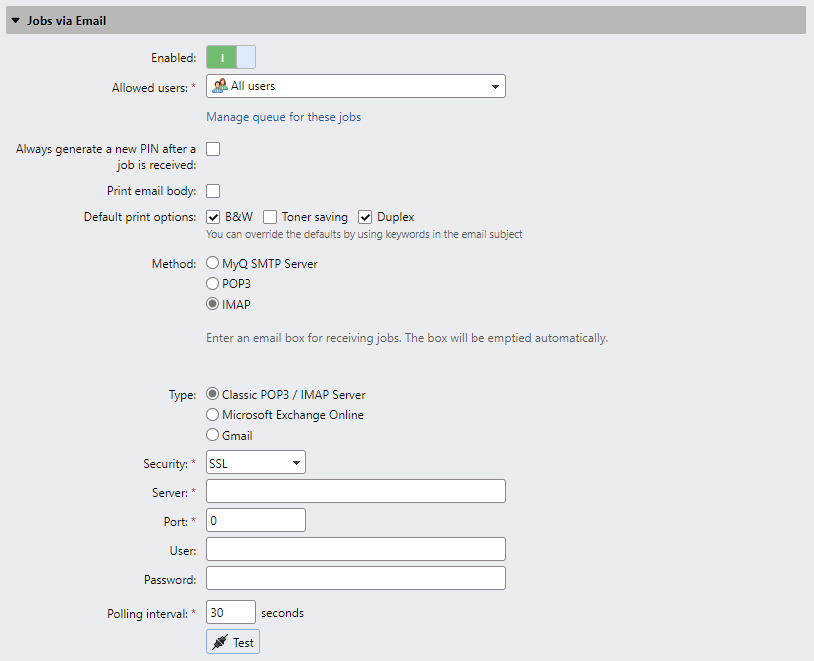
Task: Select the POP3 method
Action: (210, 283)
